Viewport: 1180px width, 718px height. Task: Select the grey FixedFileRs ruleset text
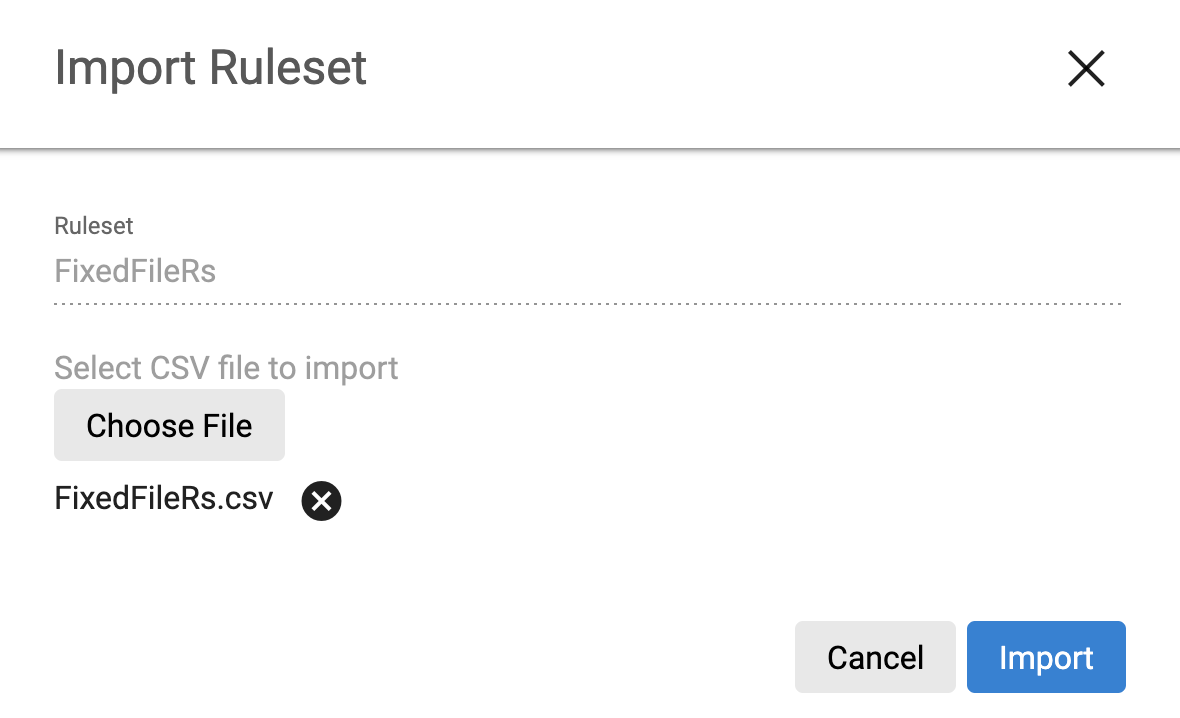click(x=135, y=272)
